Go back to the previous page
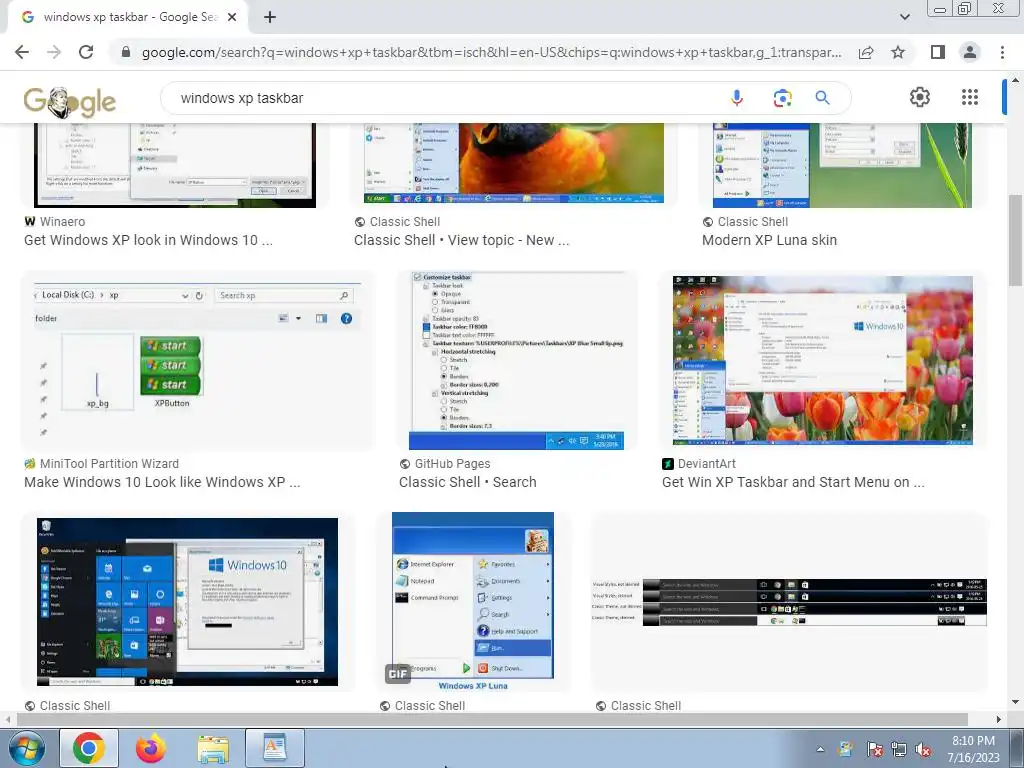The width and height of the screenshot is (1024, 768). pyautogui.click(x=22, y=52)
